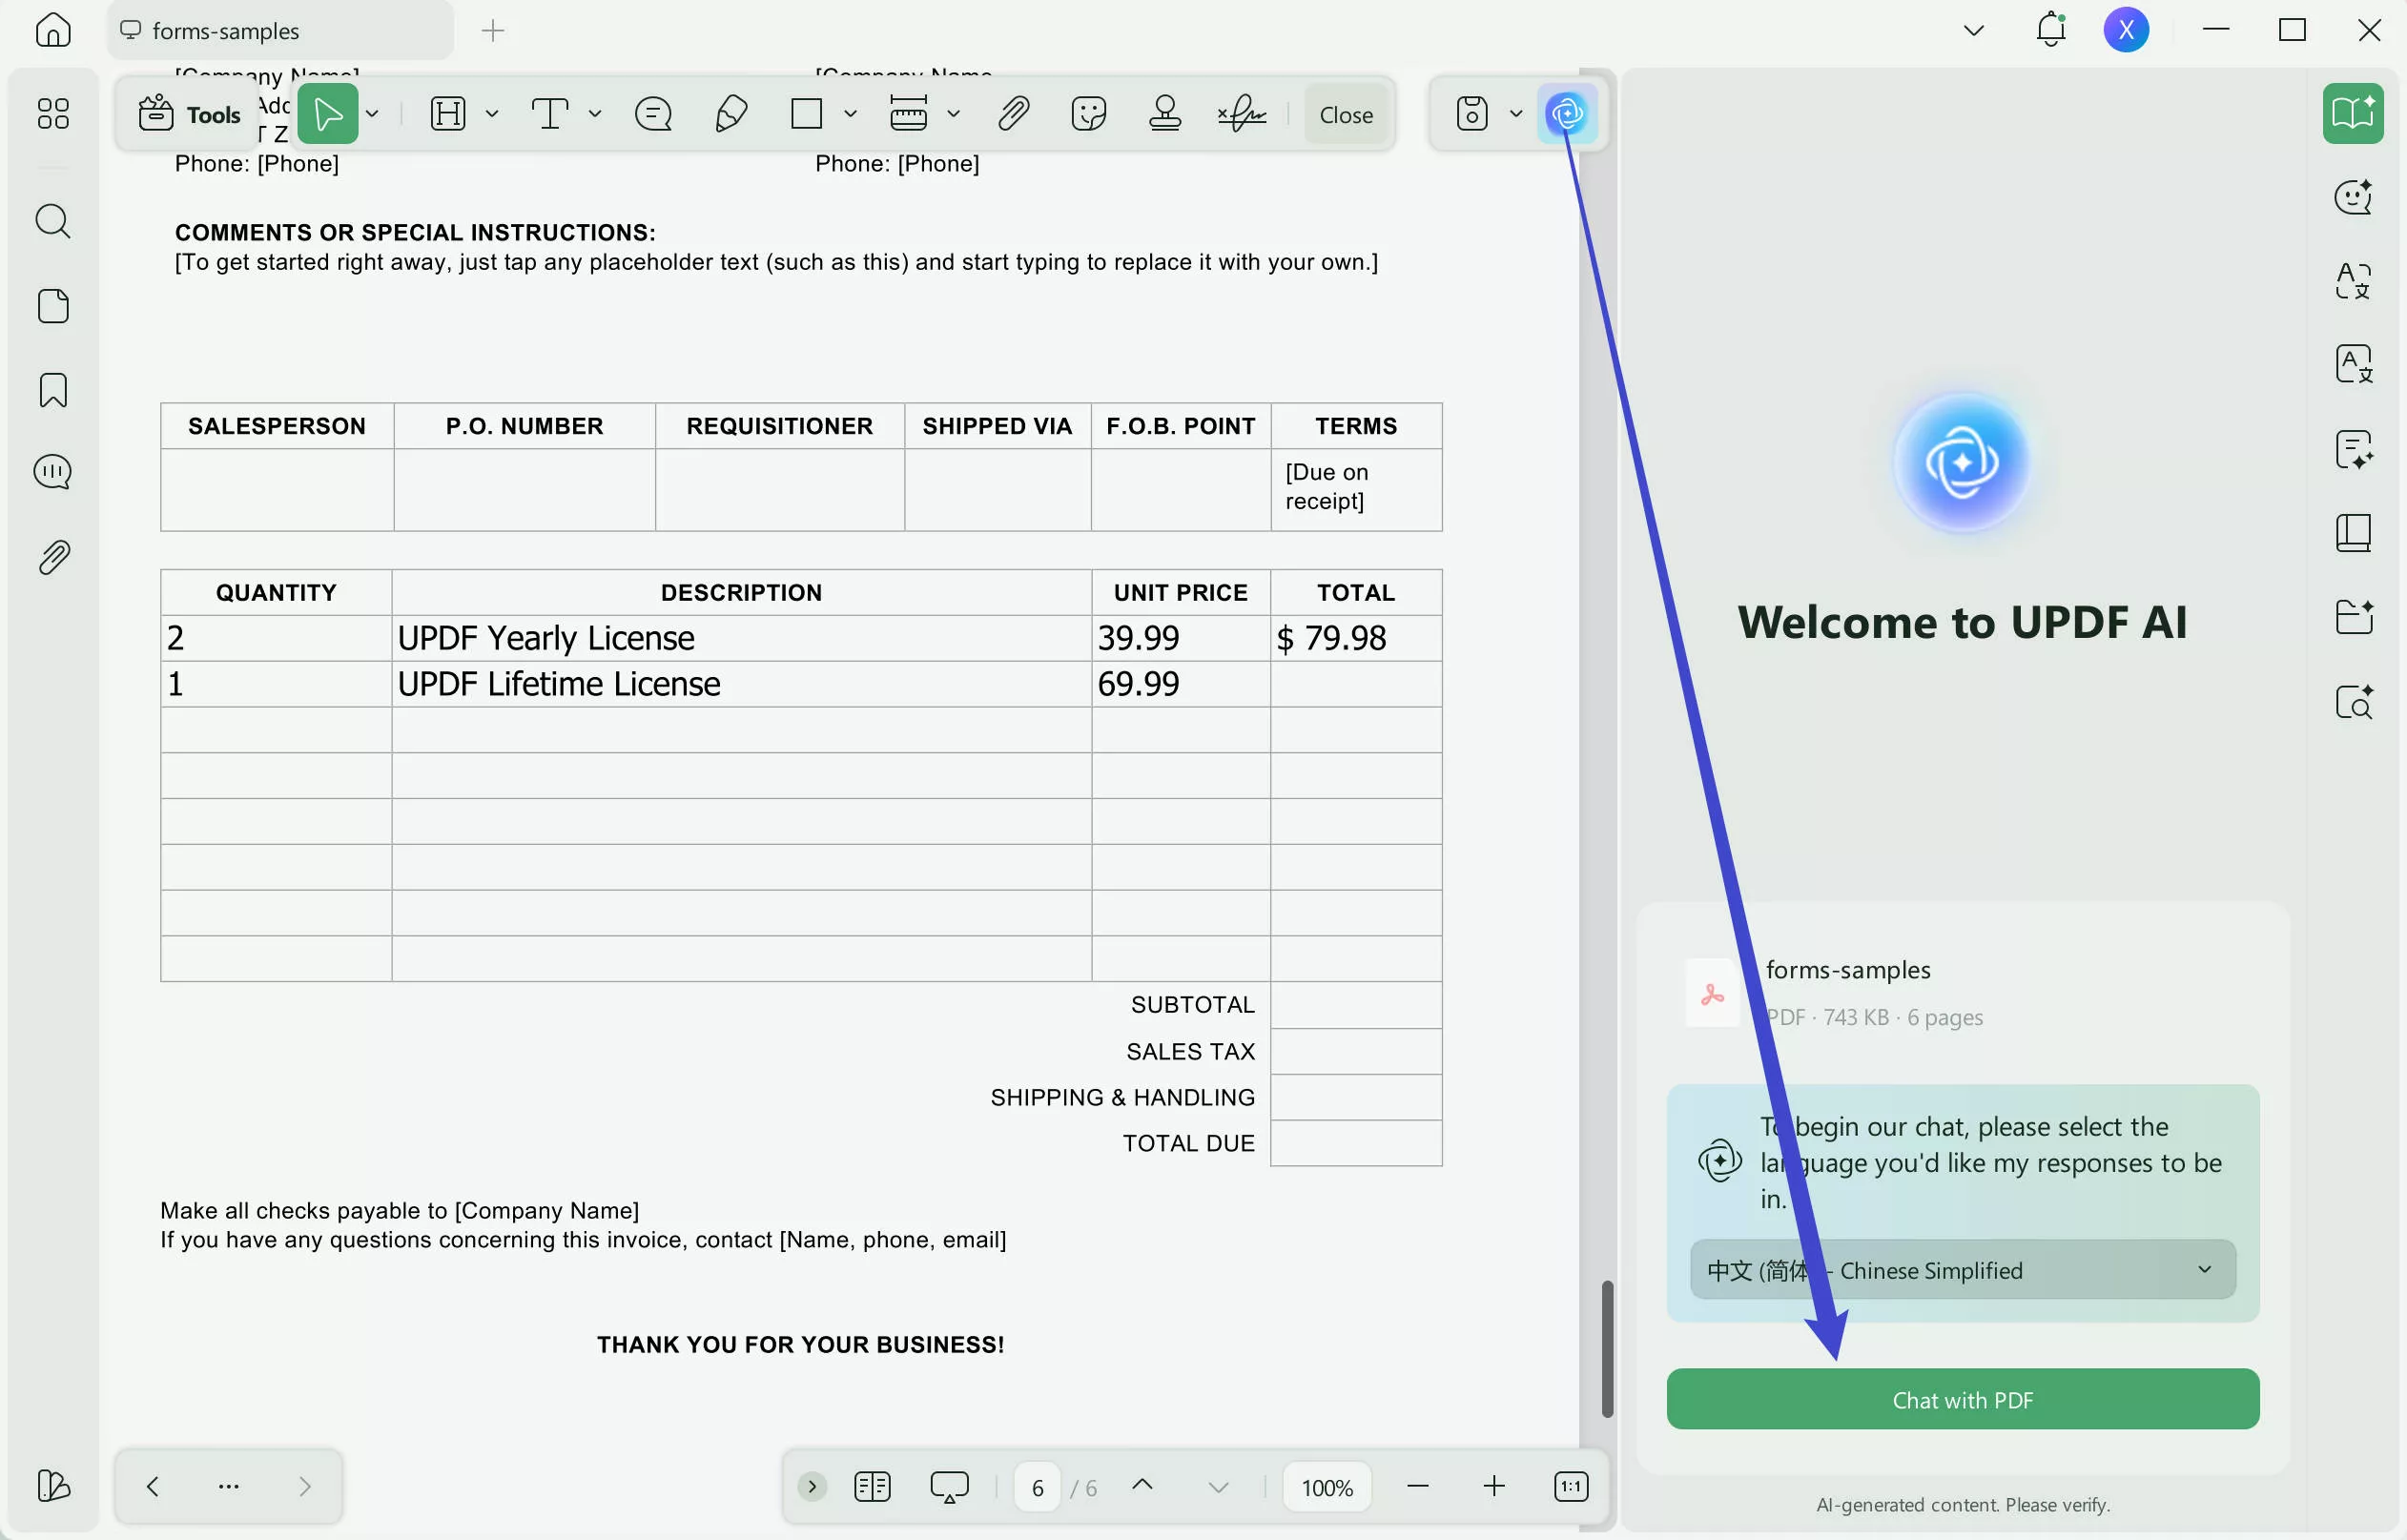This screenshot has width=2407, height=1540.
Task: Click the Chat with PDF button
Action: coord(1962,1399)
